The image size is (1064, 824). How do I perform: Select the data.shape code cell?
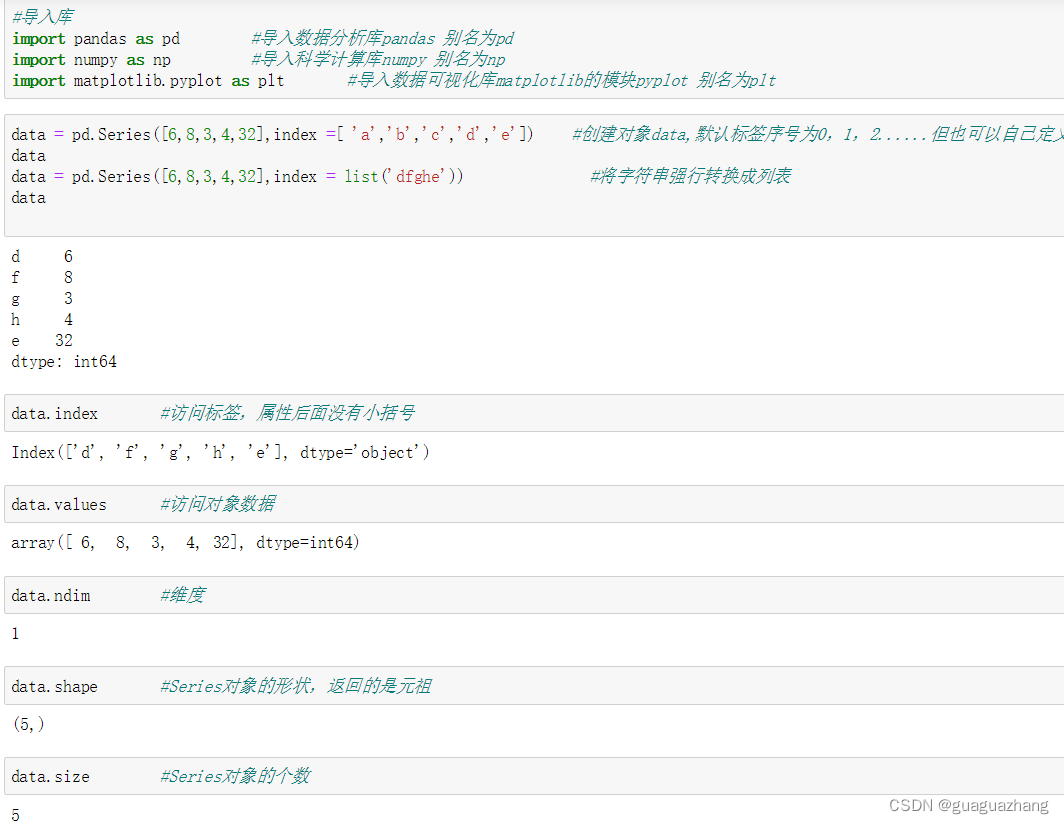coord(534,686)
